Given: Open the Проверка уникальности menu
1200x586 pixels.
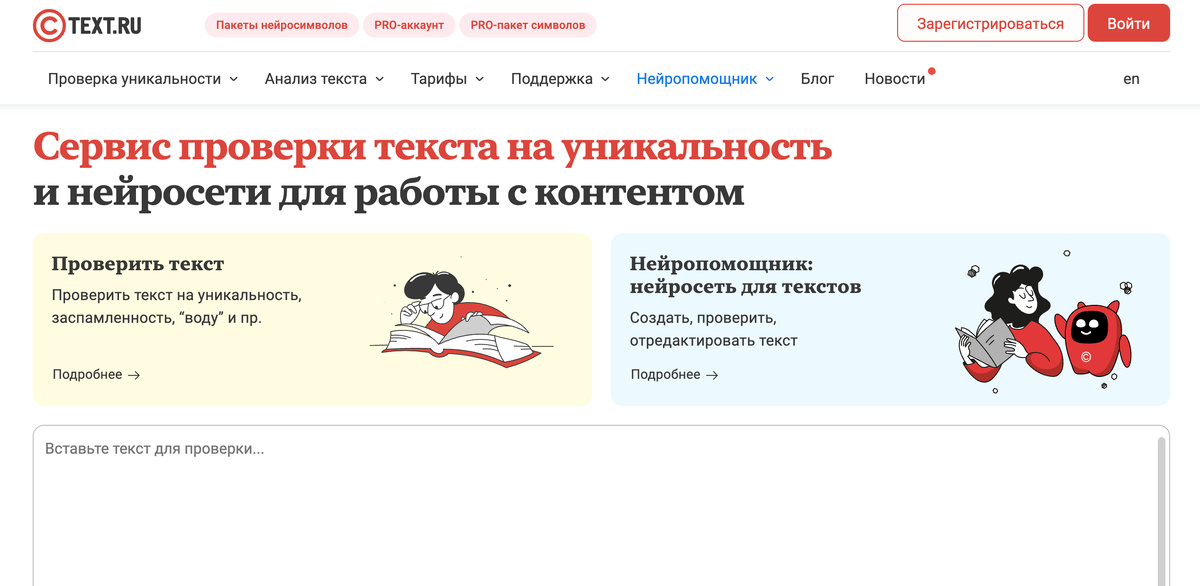Looking at the screenshot, I should [143, 79].
